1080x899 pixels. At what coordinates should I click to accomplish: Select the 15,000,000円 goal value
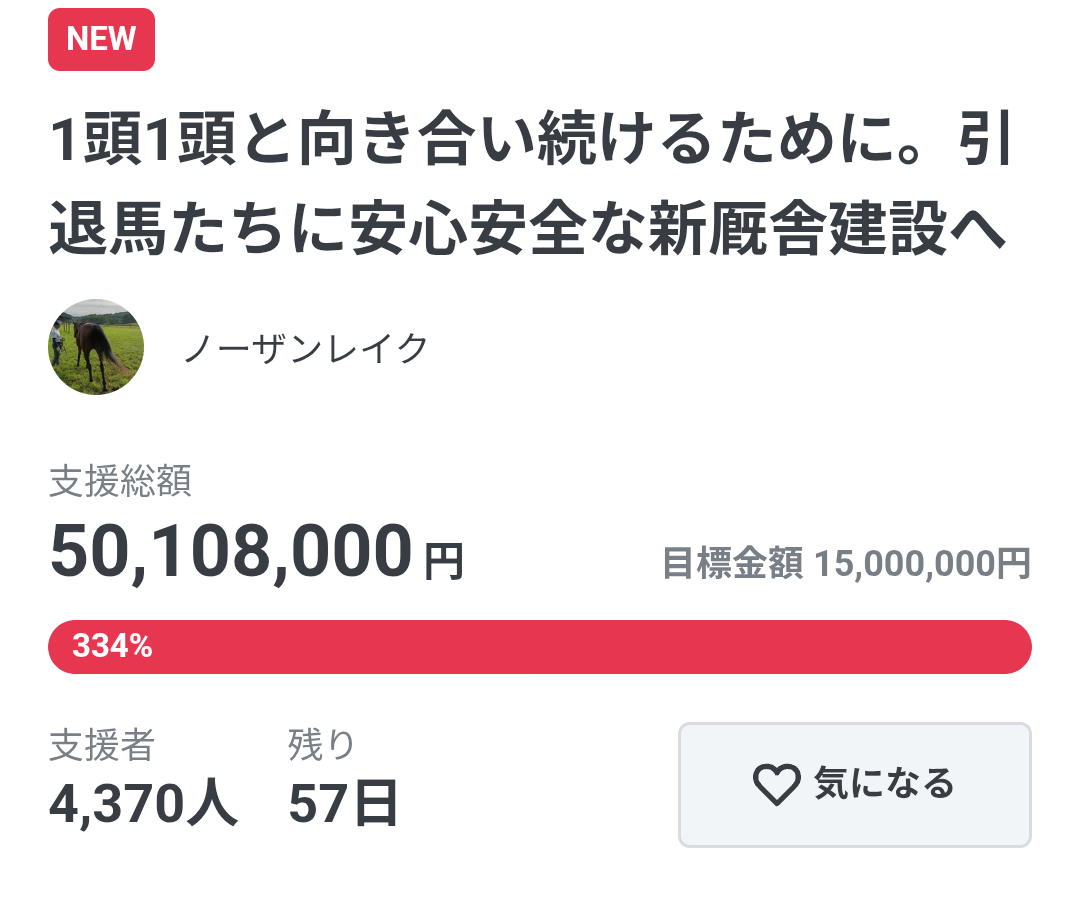coord(921,565)
